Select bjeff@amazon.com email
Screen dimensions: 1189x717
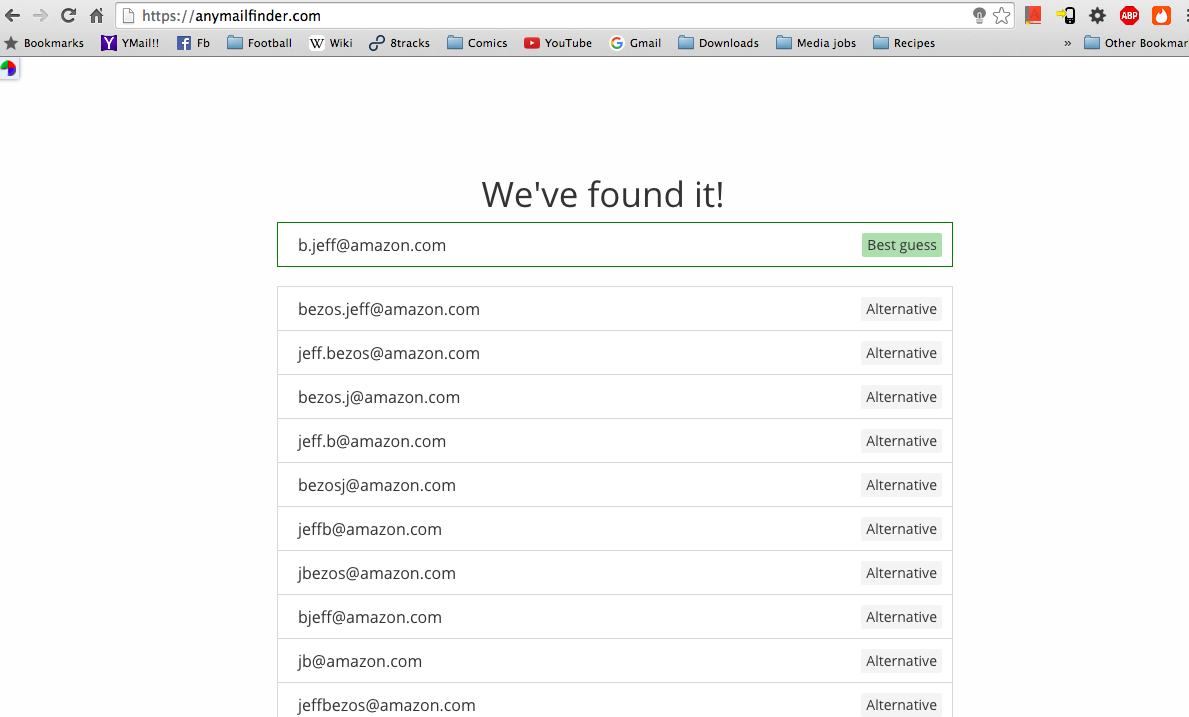pos(370,617)
